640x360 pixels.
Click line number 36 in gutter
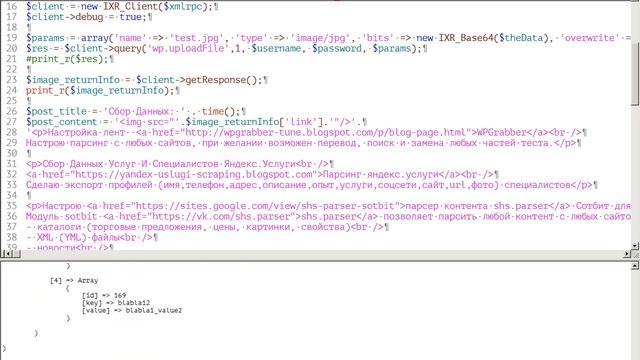[12, 216]
